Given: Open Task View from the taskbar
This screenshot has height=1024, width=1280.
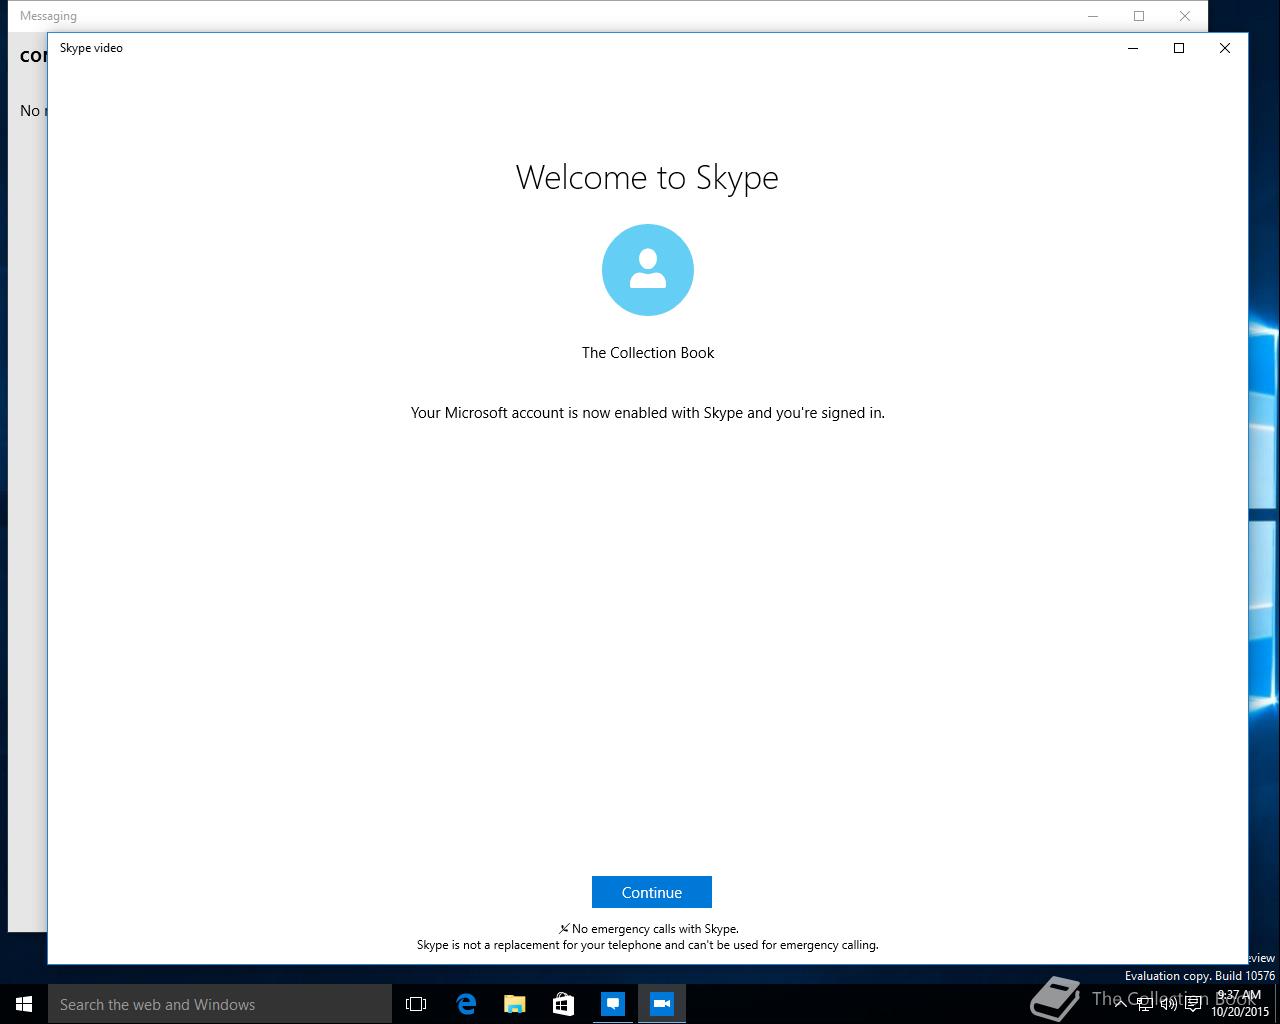Looking at the screenshot, I should (x=416, y=1004).
